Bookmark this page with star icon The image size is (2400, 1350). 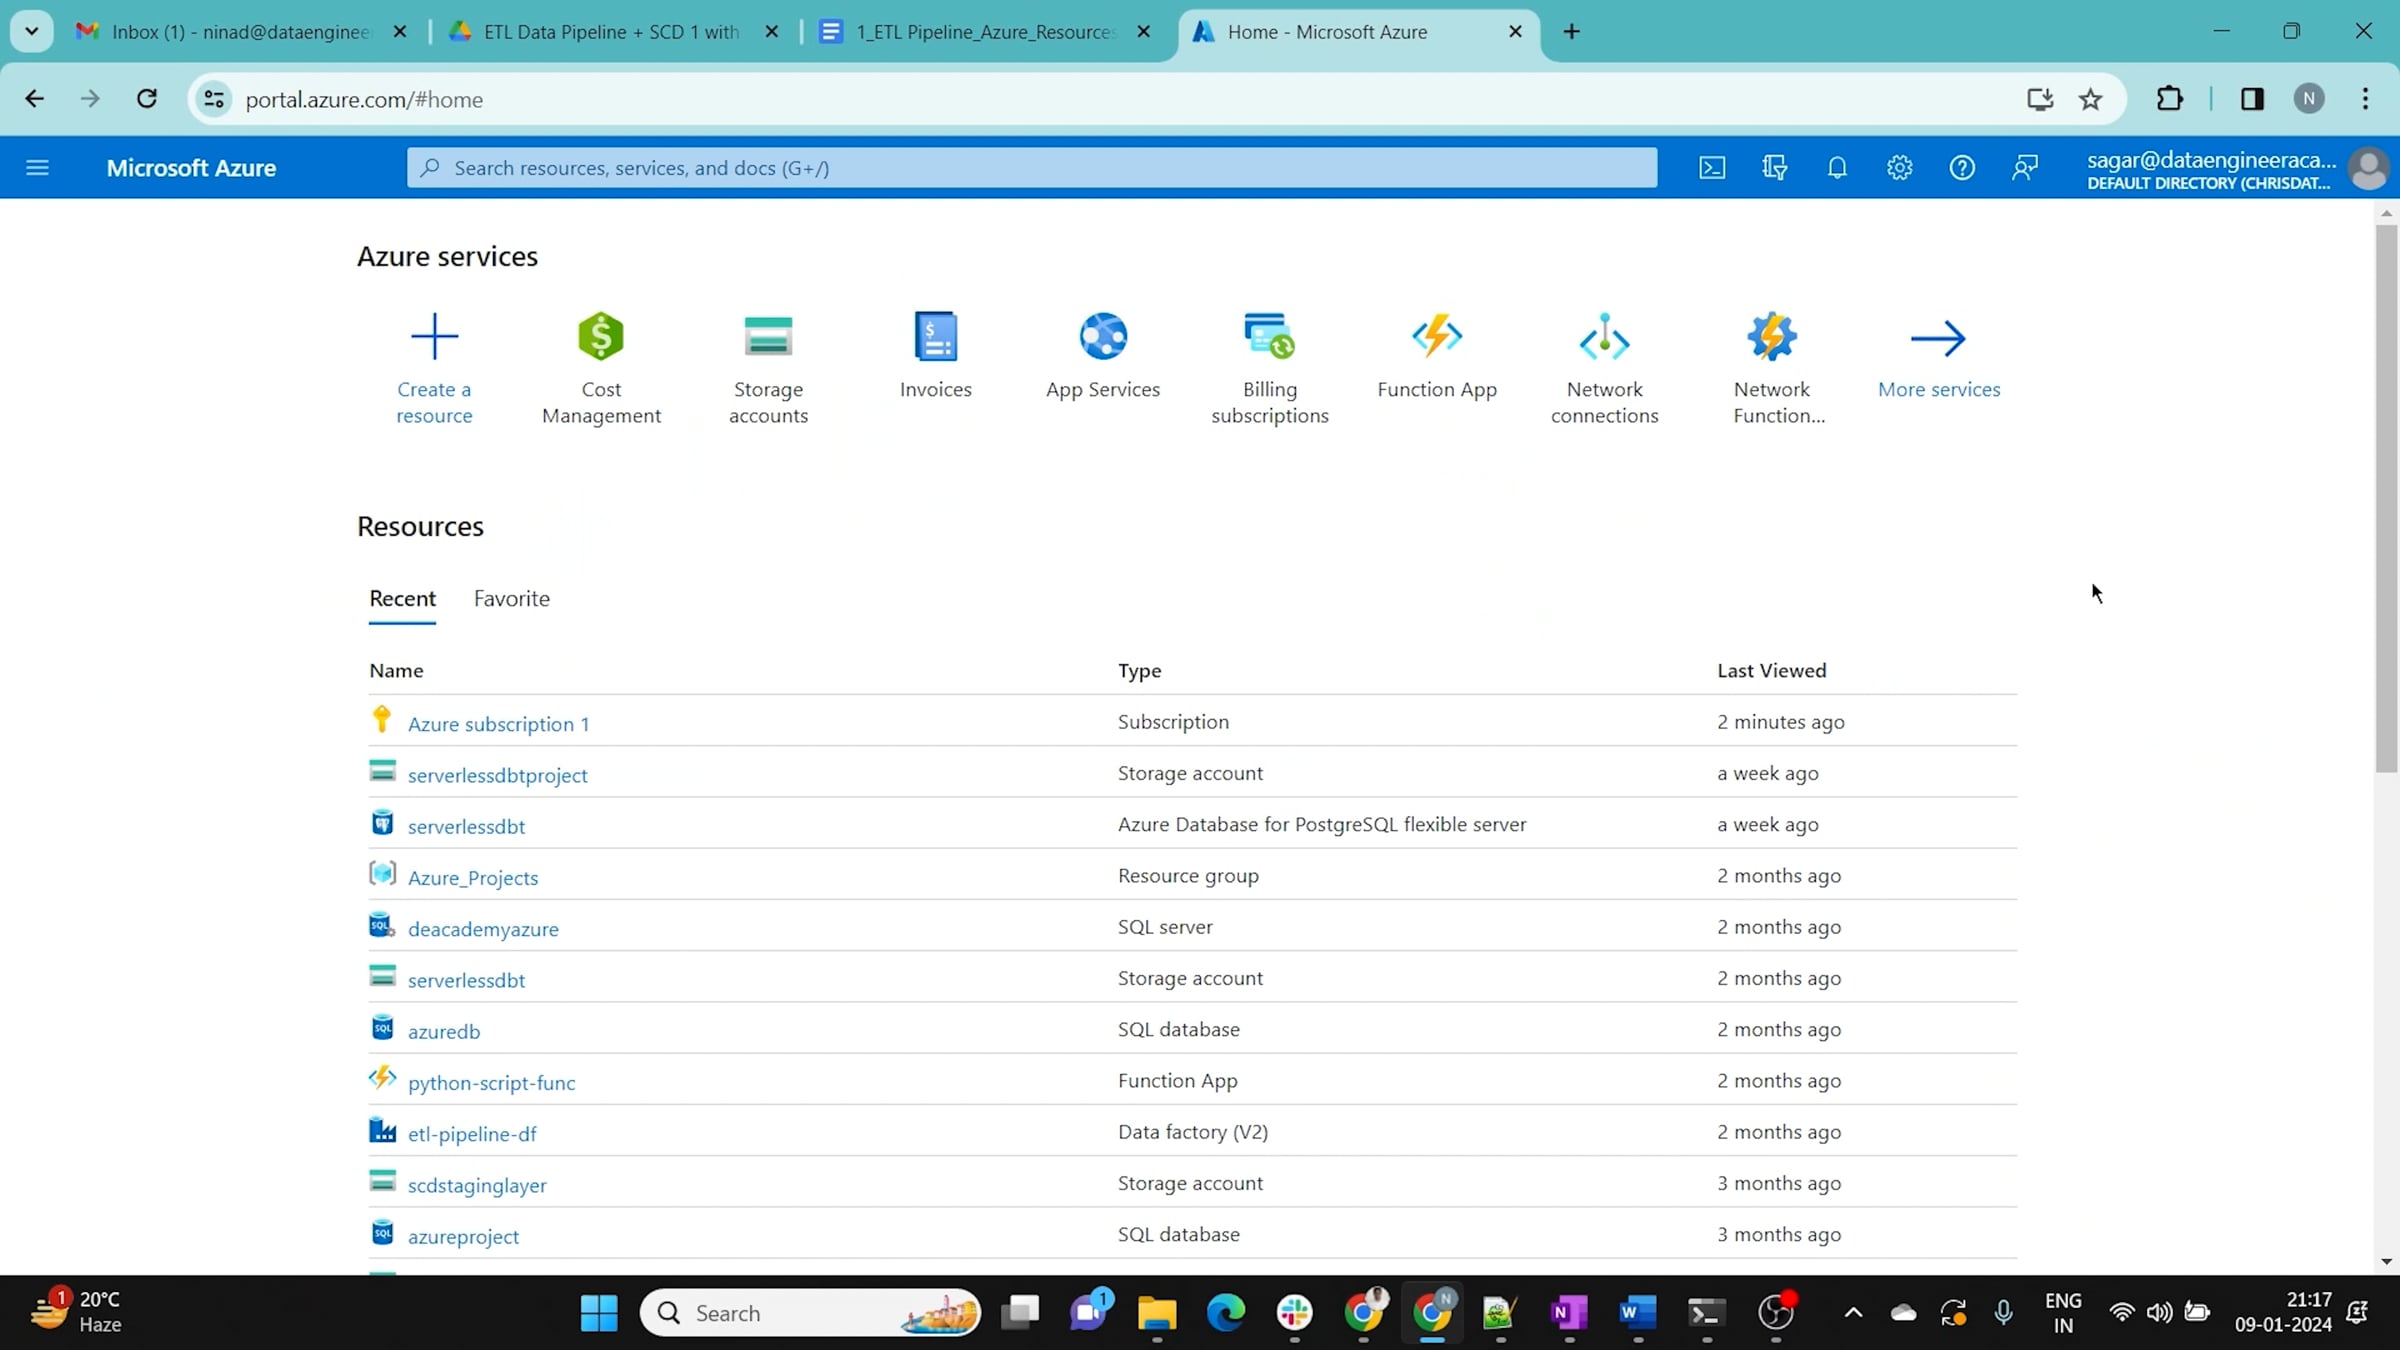[x=2091, y=99]
